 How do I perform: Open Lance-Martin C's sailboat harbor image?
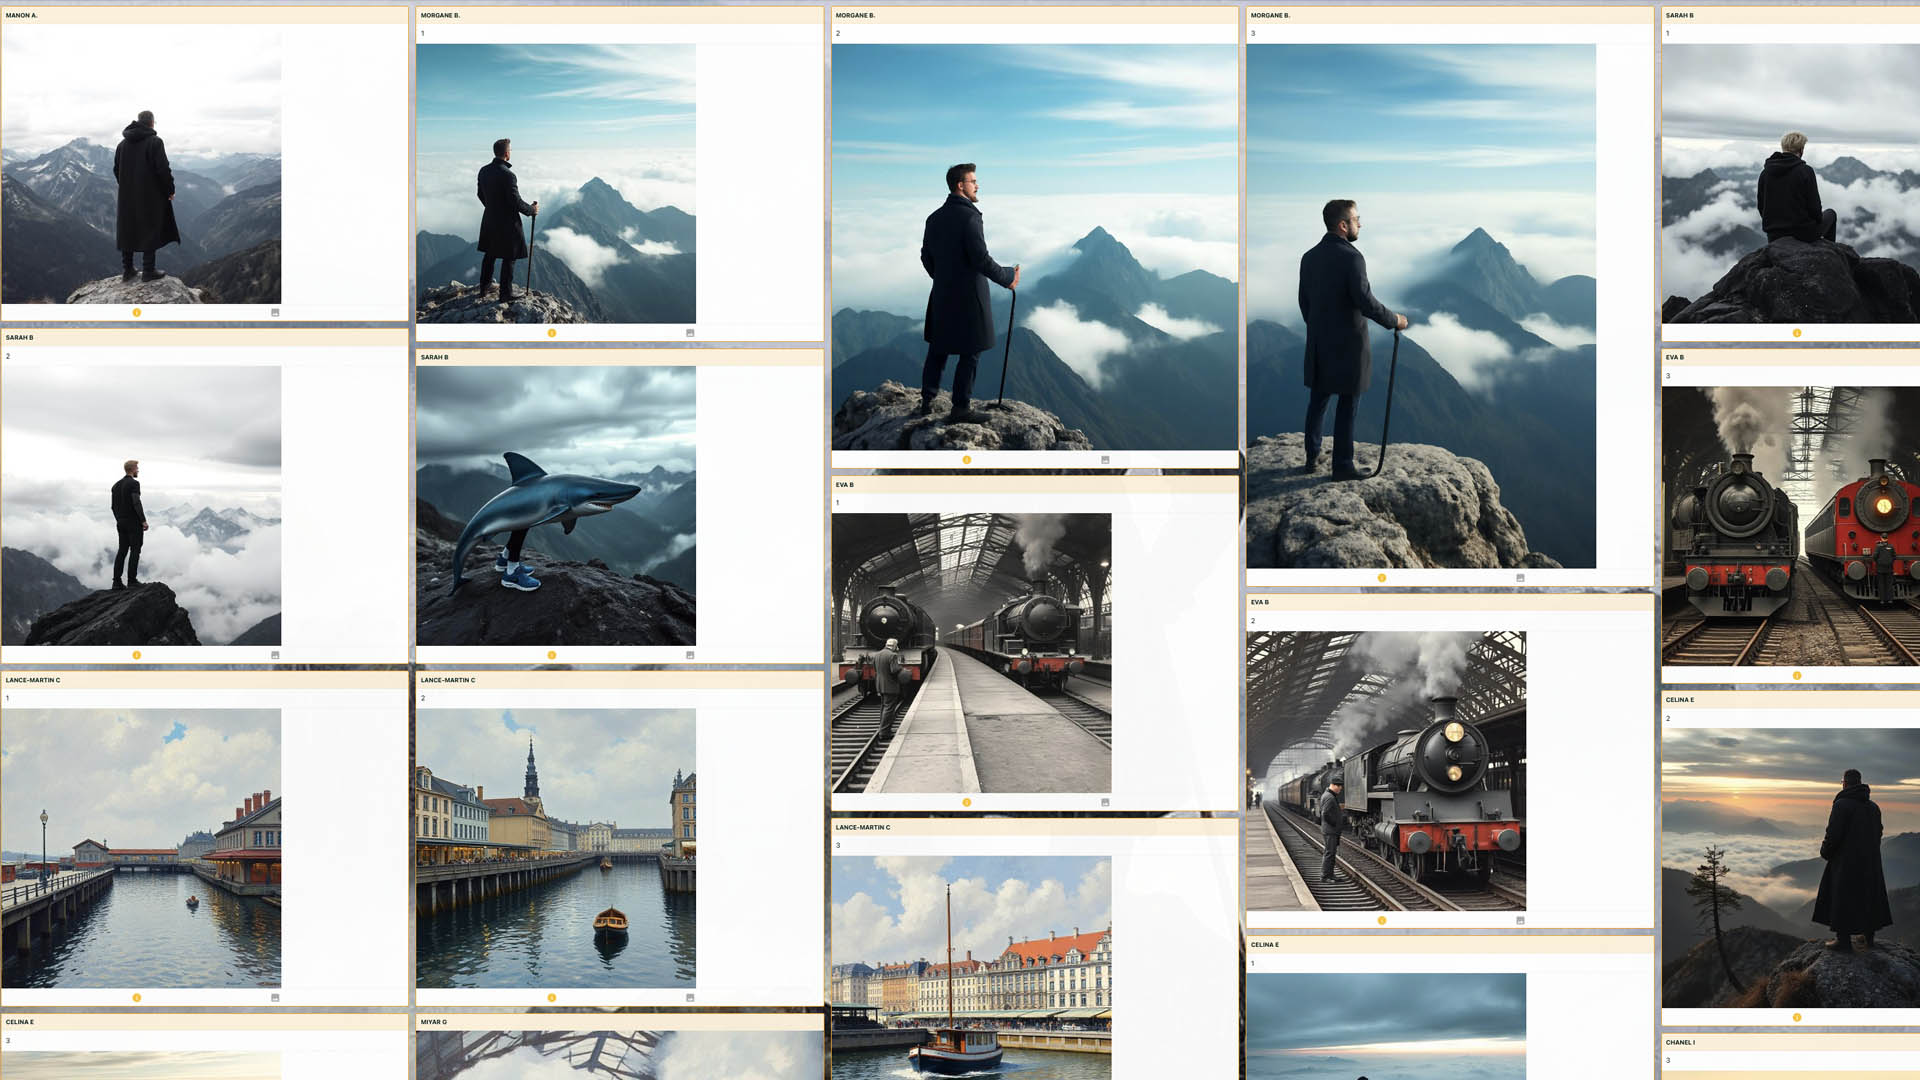[971, 967]
